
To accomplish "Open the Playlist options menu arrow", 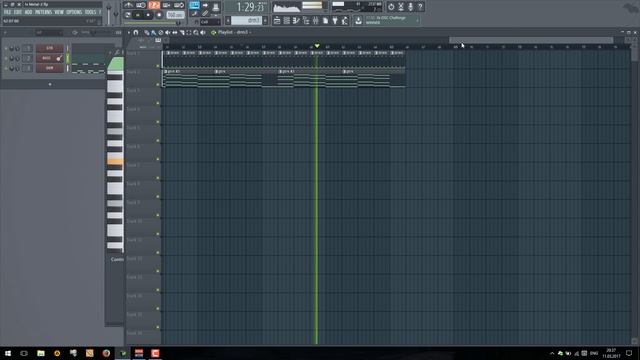I will click(129, 32).
